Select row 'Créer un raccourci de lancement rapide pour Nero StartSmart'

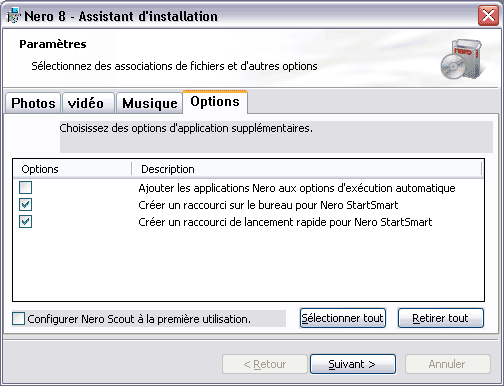248,222
